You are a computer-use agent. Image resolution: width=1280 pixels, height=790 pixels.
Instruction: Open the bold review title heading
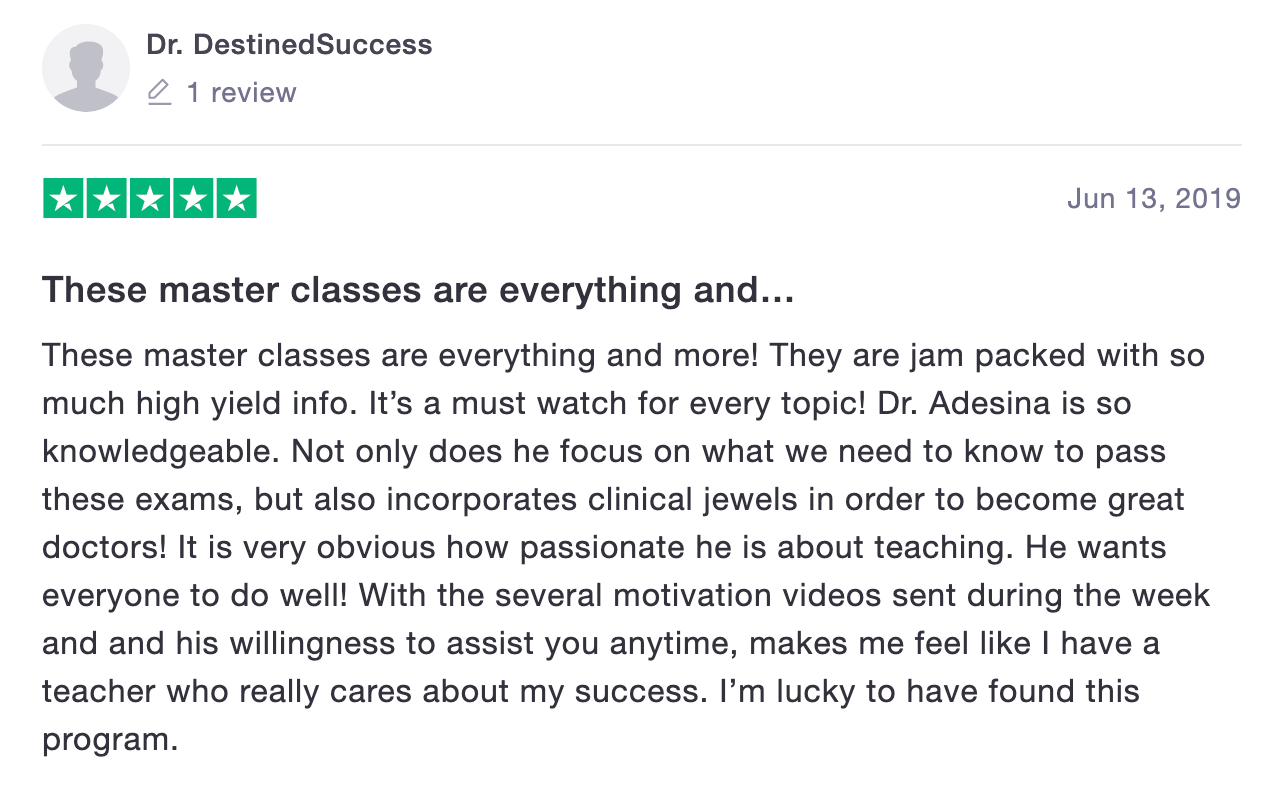pos(418,291)
